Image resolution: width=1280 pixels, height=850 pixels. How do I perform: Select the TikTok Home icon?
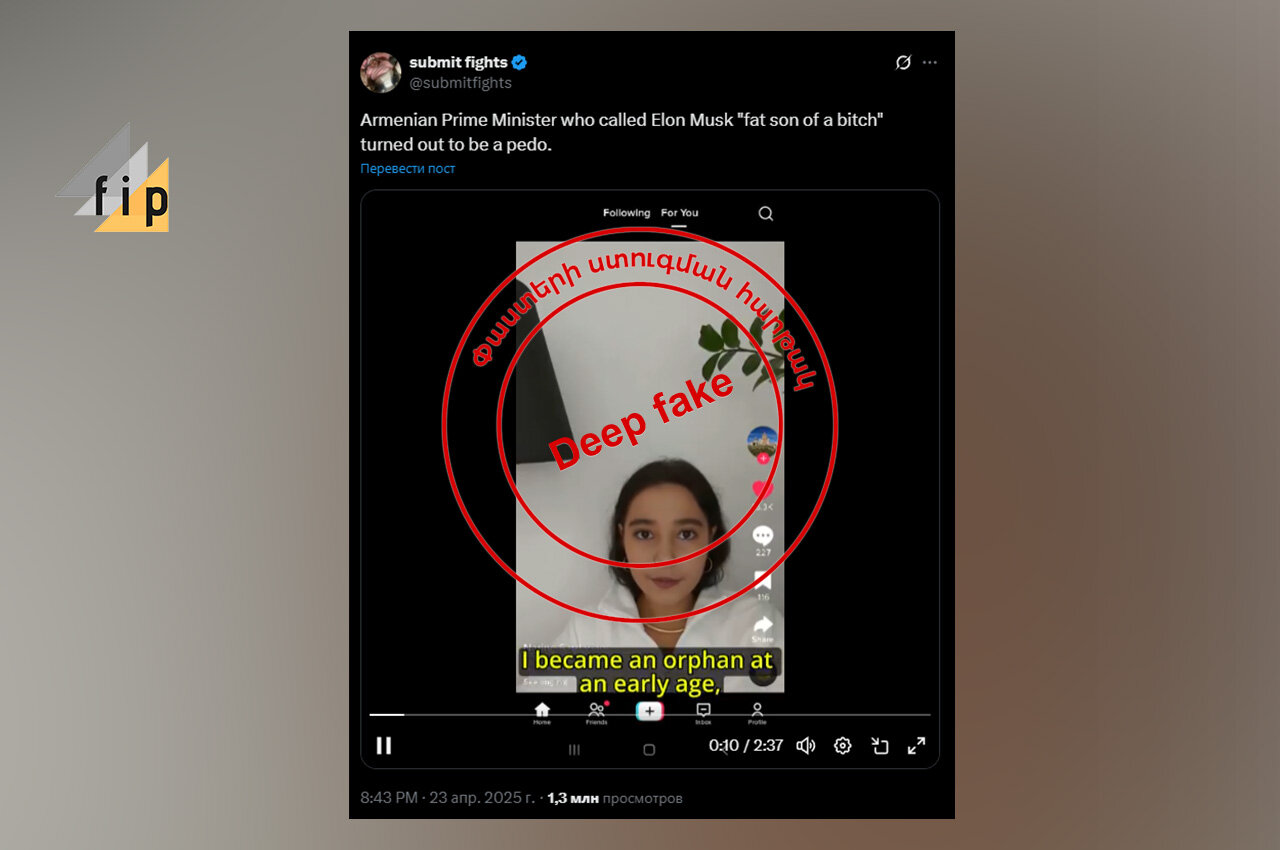[x=541, y=710]
